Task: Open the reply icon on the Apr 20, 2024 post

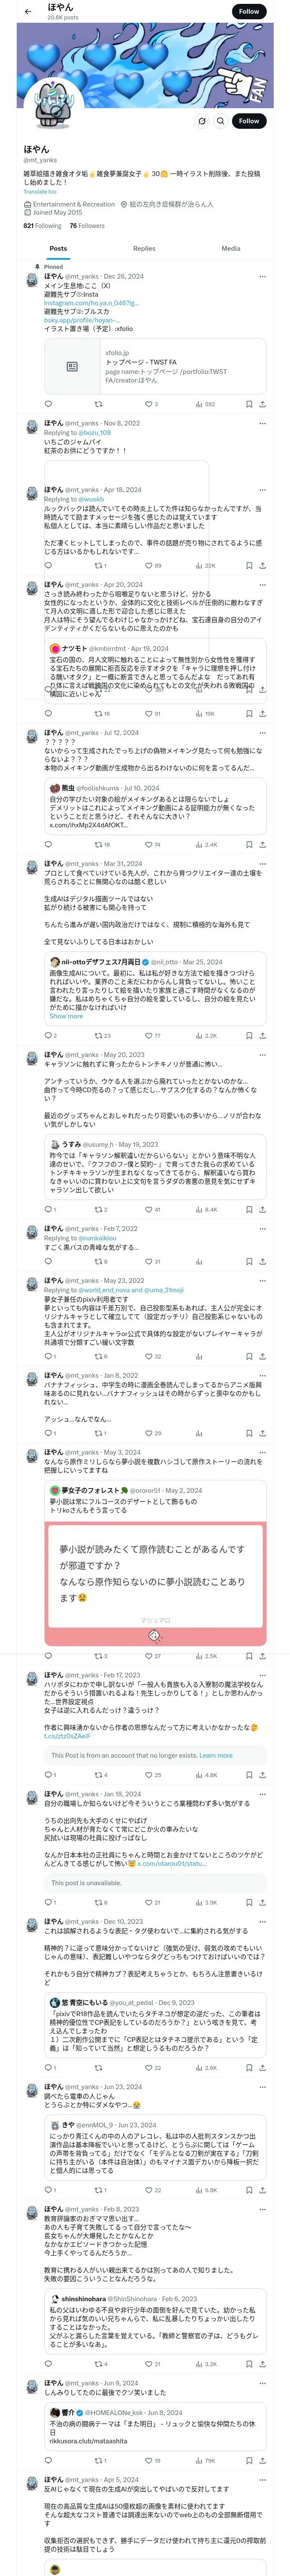Action: [x=48, y=713]
